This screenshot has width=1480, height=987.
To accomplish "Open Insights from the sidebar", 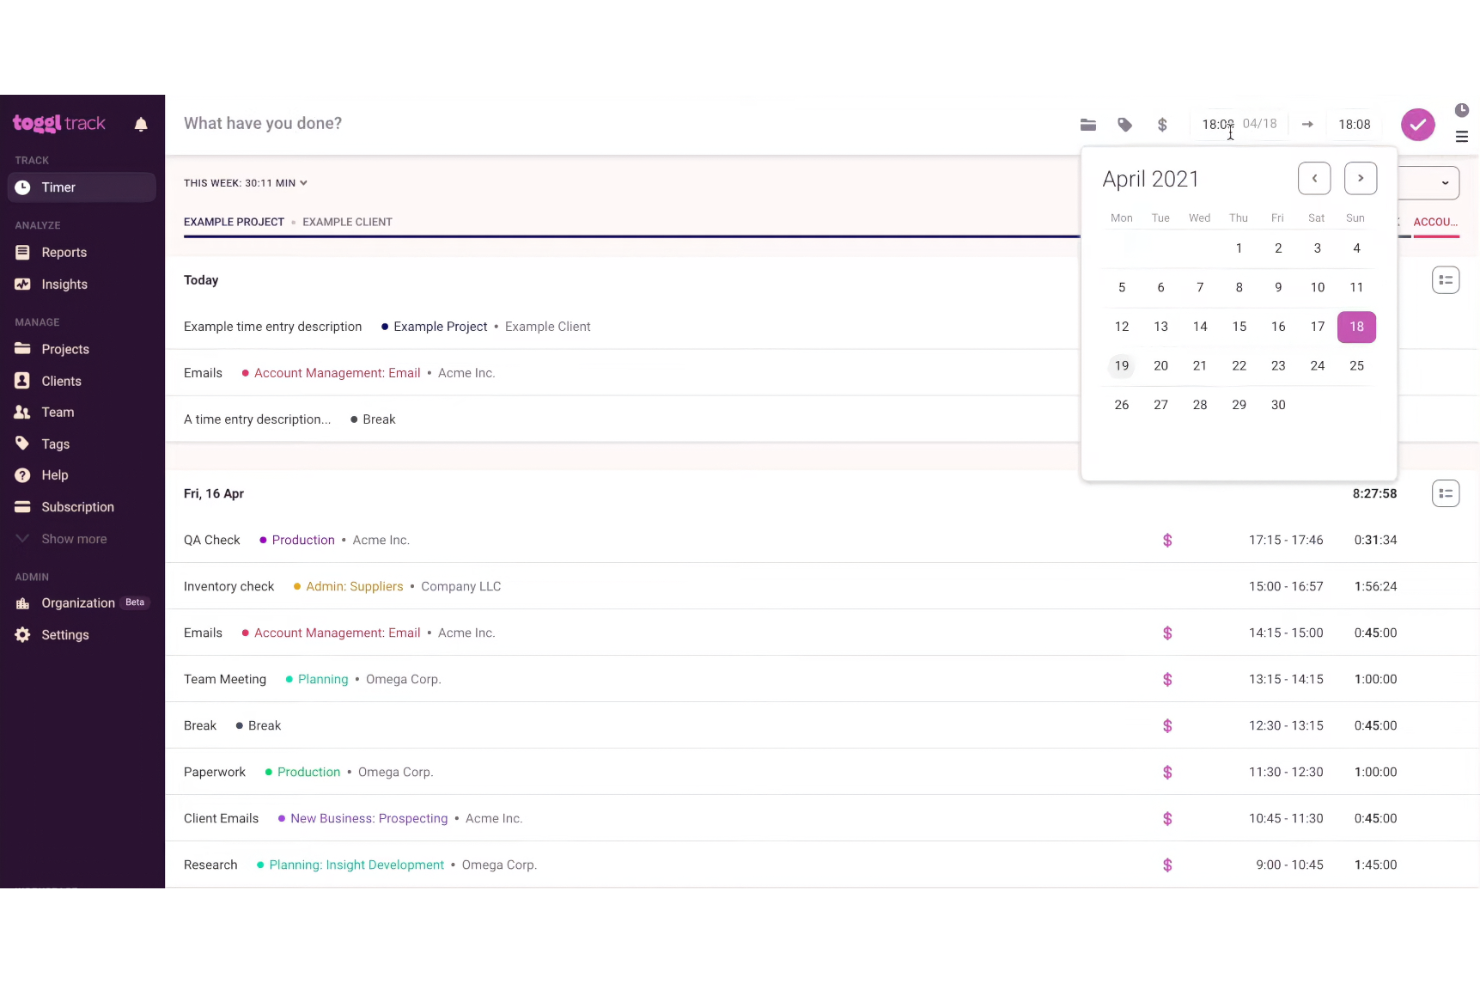I will point(64,284).
